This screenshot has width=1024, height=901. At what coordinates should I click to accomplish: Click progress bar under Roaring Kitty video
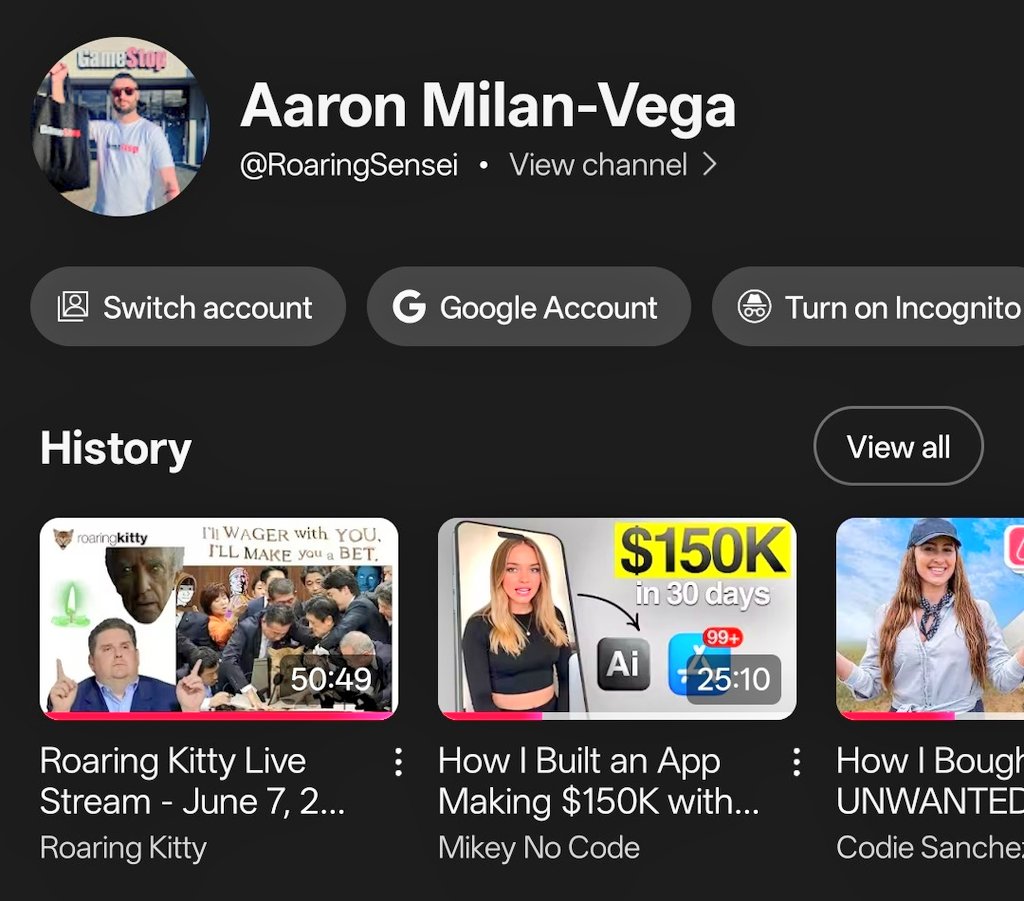tap(219, 716)
